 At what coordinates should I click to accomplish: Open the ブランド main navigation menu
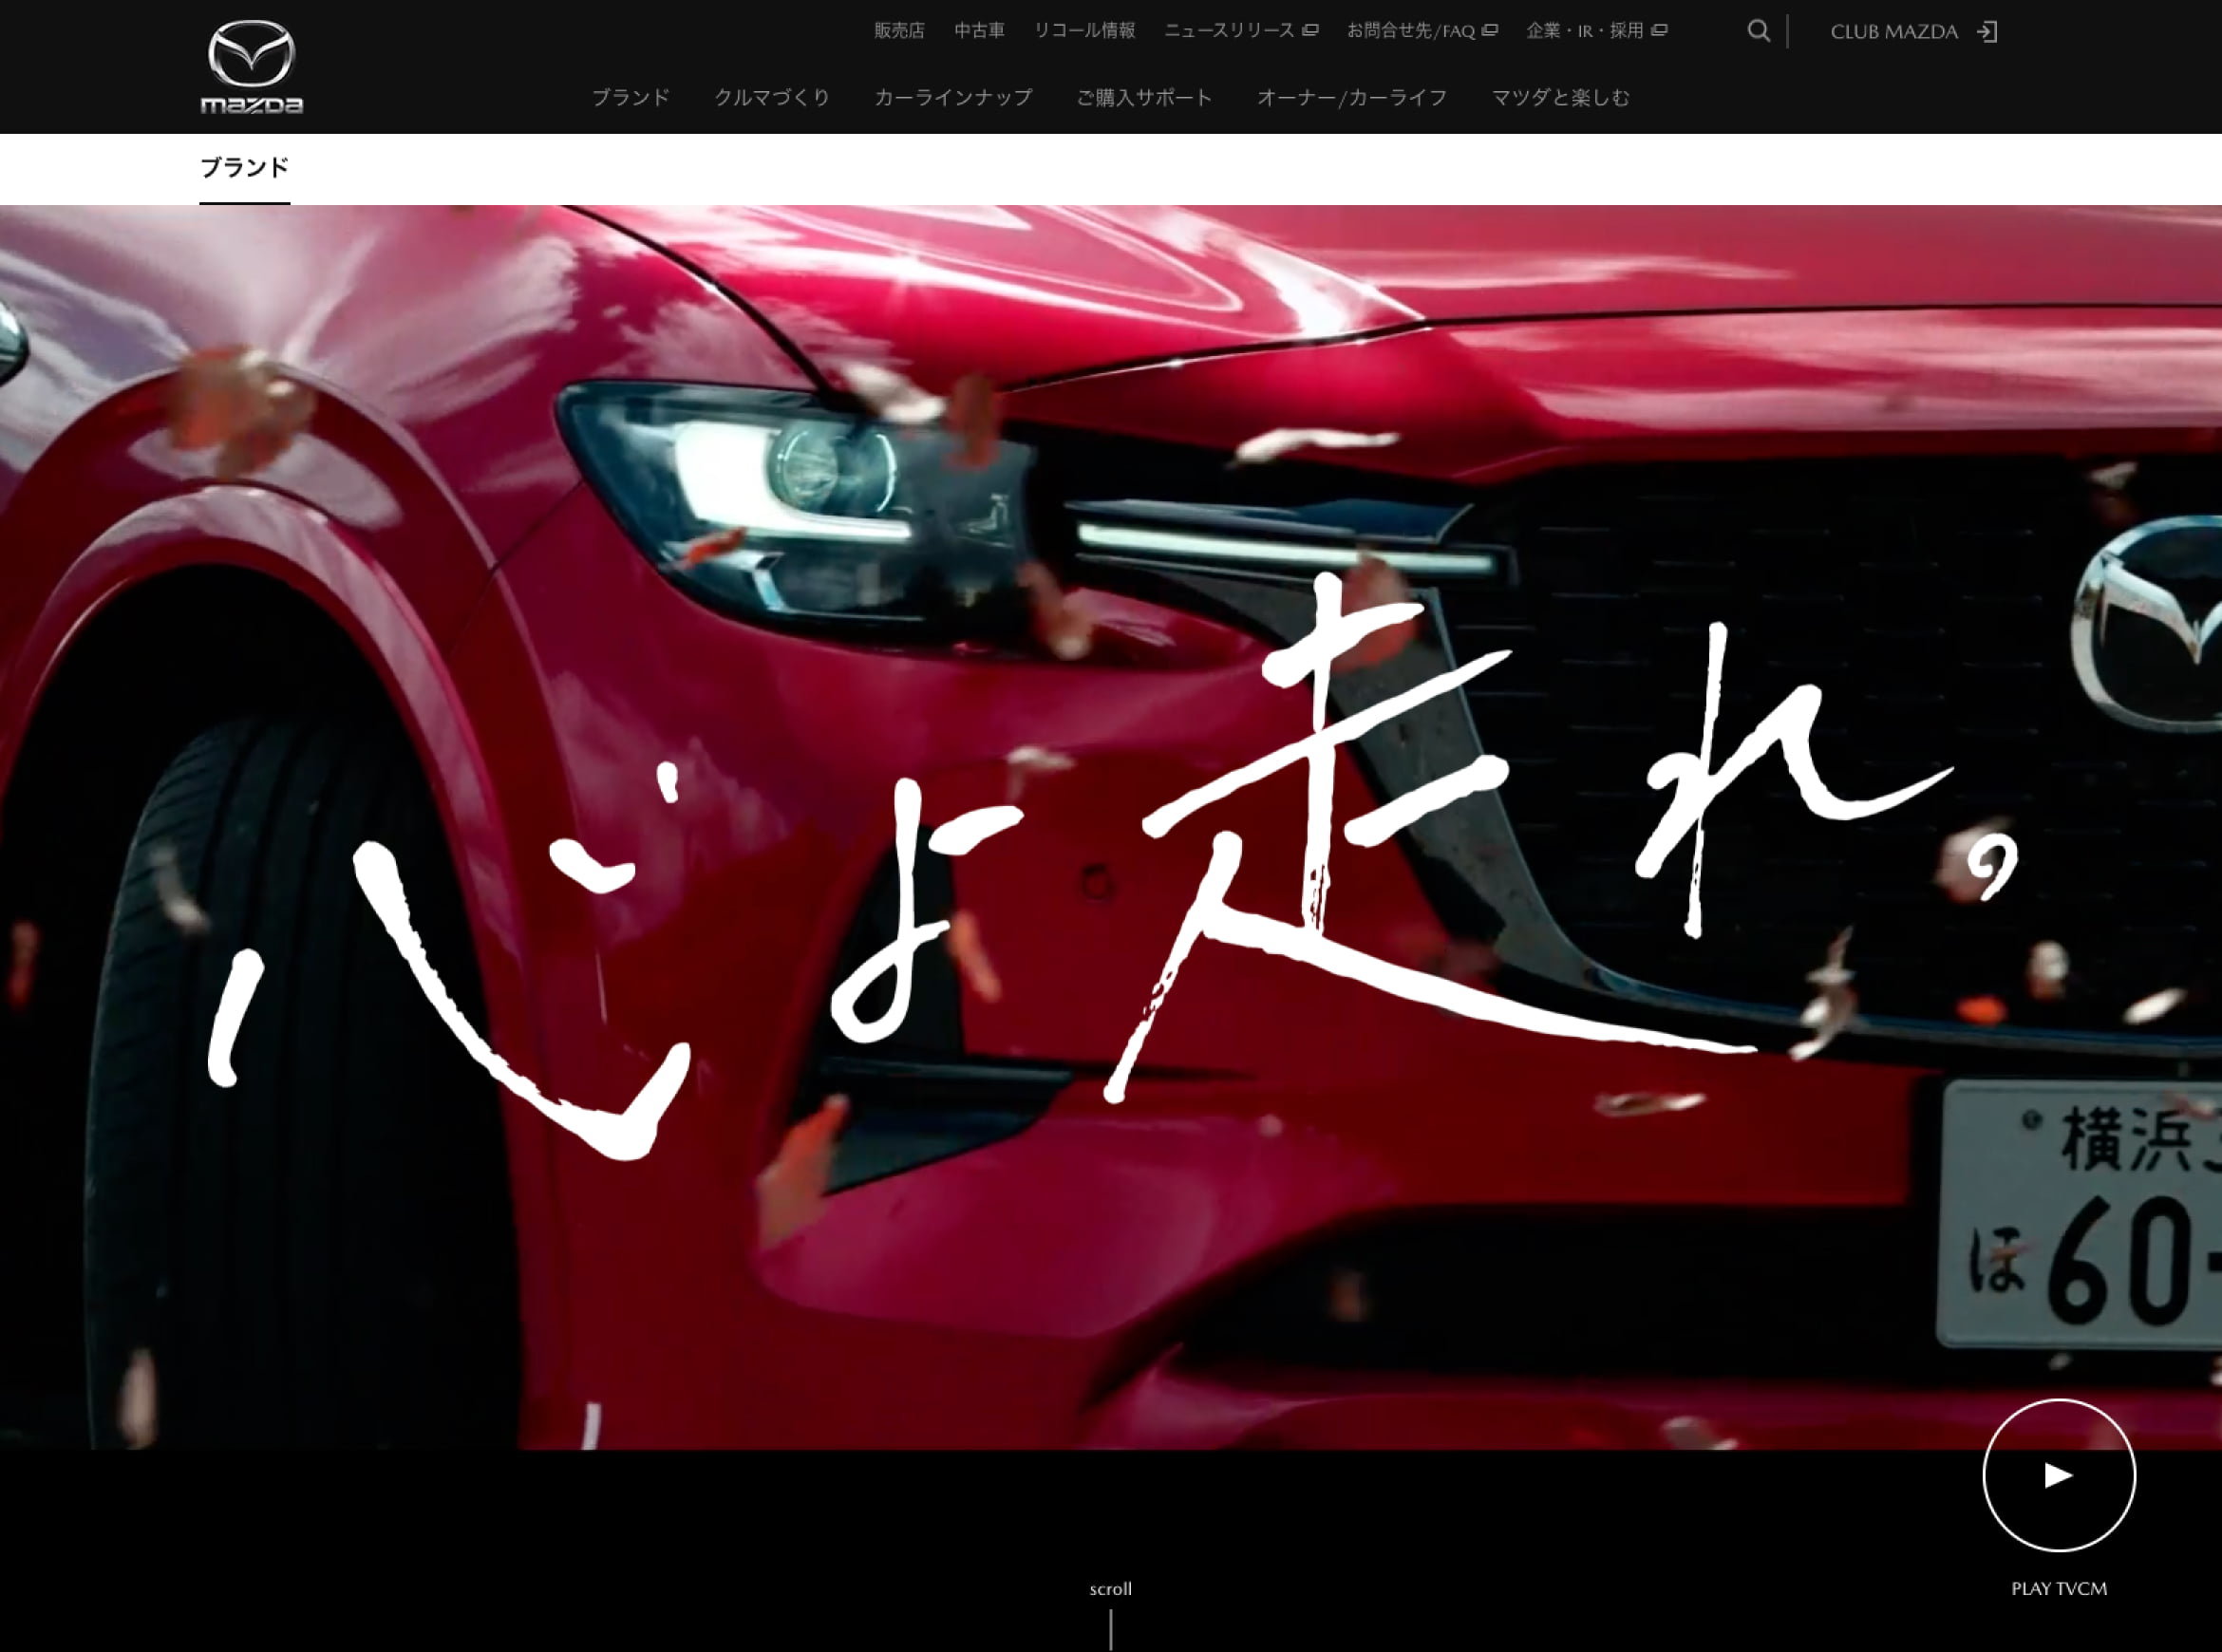tap(630, 97)
